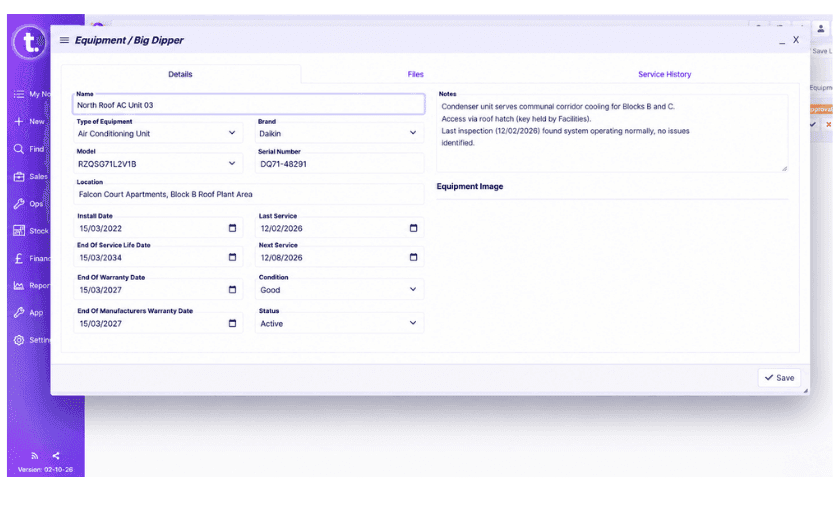The height and width of the screenshot is (520, 840).
Task: Click the orange X icon in background window
Action: click(828, 124)
